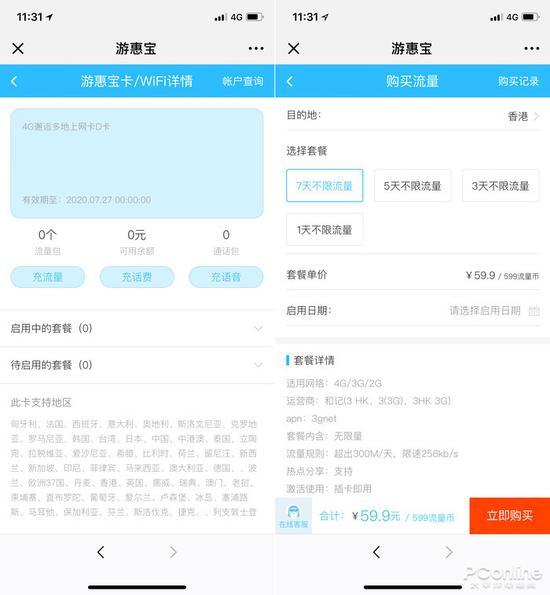Go back using the arrow in 购买流量 header

pyautogui.click(x=290, y=81)
